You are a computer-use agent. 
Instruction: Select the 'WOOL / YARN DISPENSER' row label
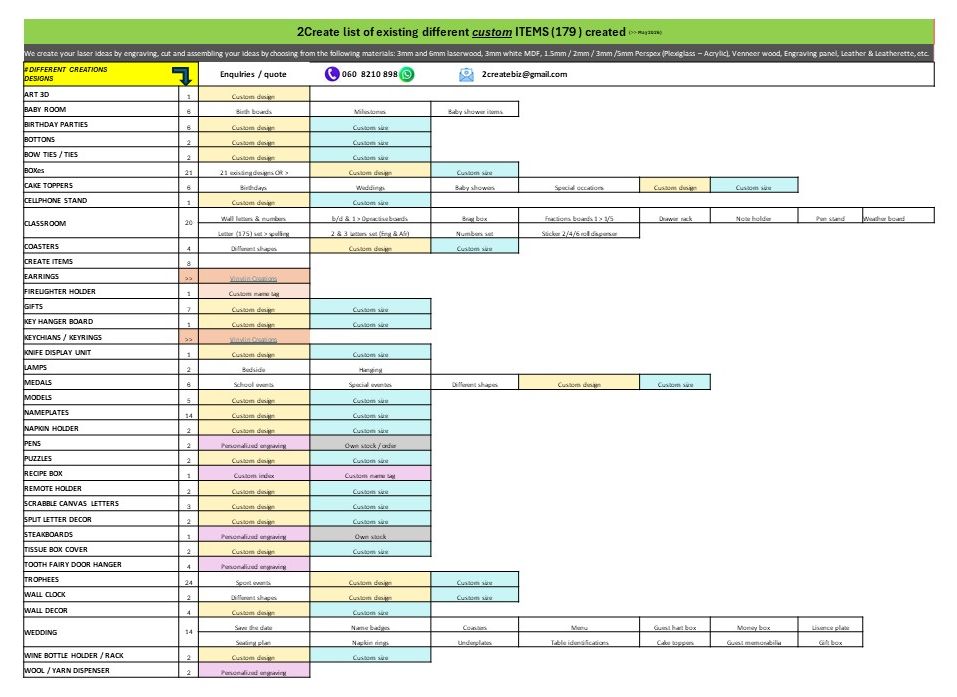coord(101,670)
